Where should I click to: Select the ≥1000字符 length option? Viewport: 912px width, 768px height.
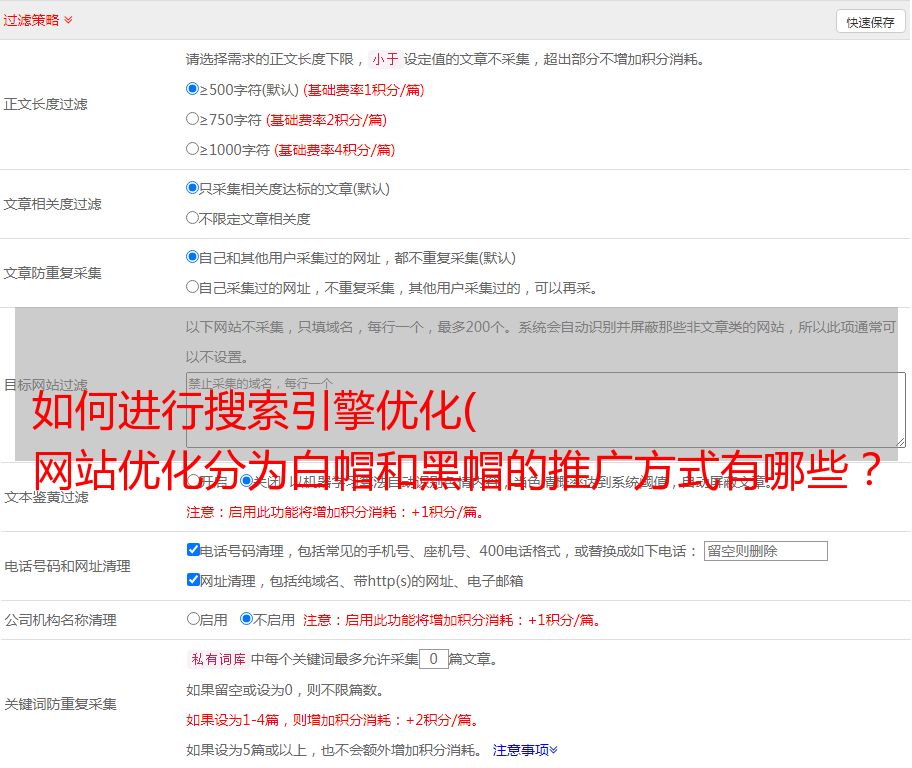click(x=193, y=148)
